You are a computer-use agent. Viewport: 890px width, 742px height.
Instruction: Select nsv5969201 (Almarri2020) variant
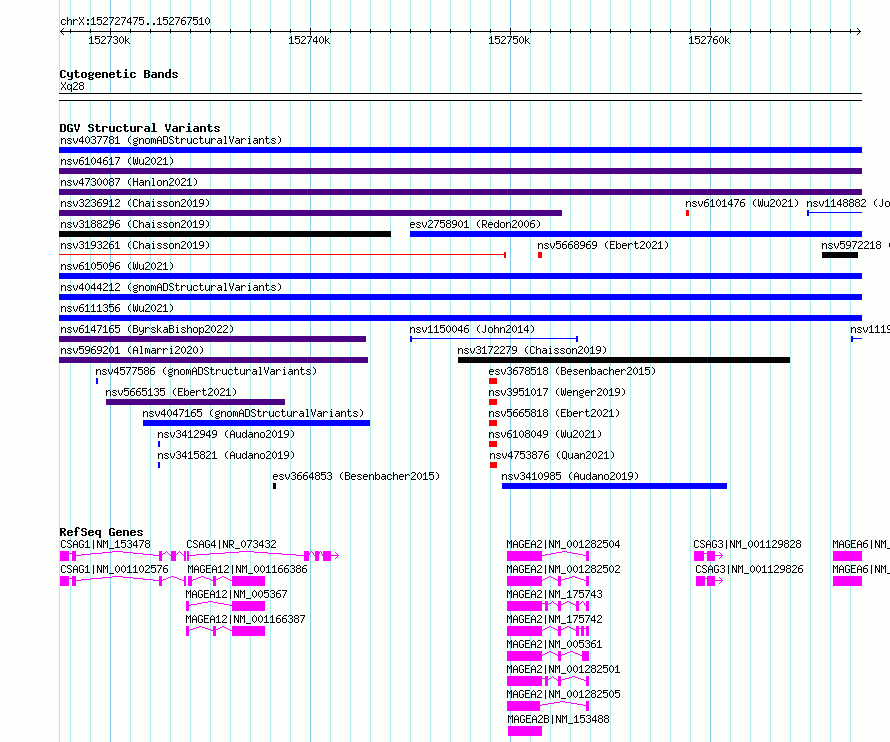pyautogui.click(x=132, y=350)
